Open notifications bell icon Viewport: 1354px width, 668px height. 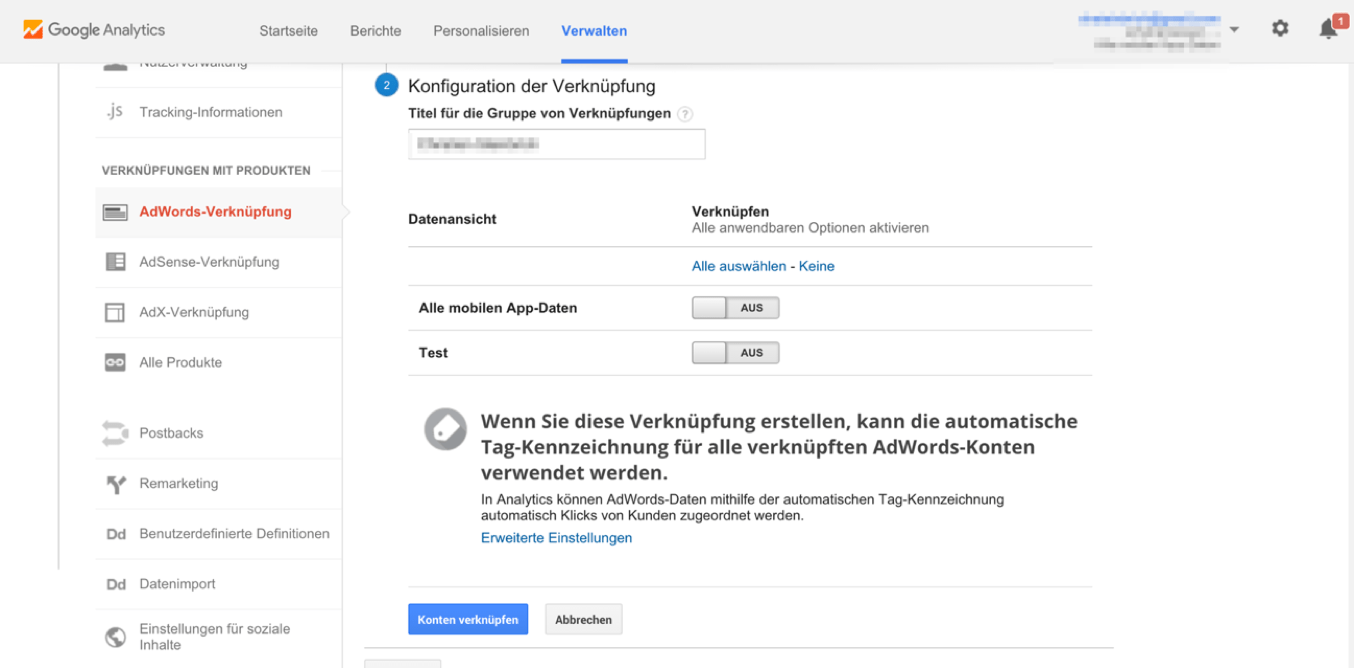pyautogui.click(x=1328, y=29)
